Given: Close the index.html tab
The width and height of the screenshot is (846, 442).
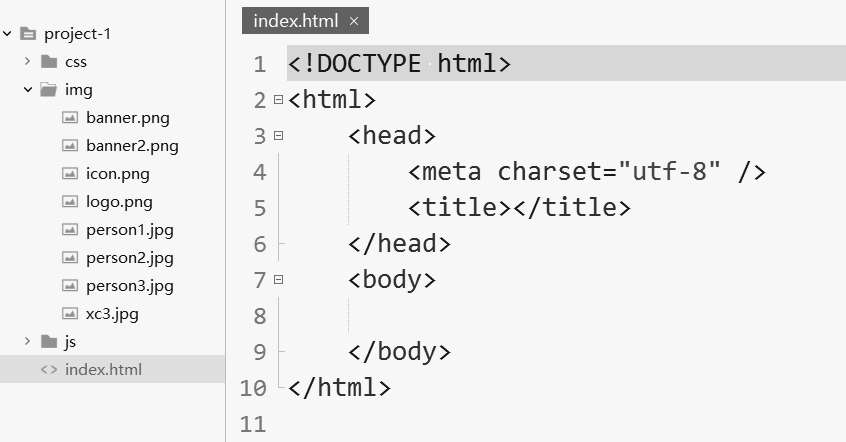Looking at the screenshot, I should click(x=354, y=21).
